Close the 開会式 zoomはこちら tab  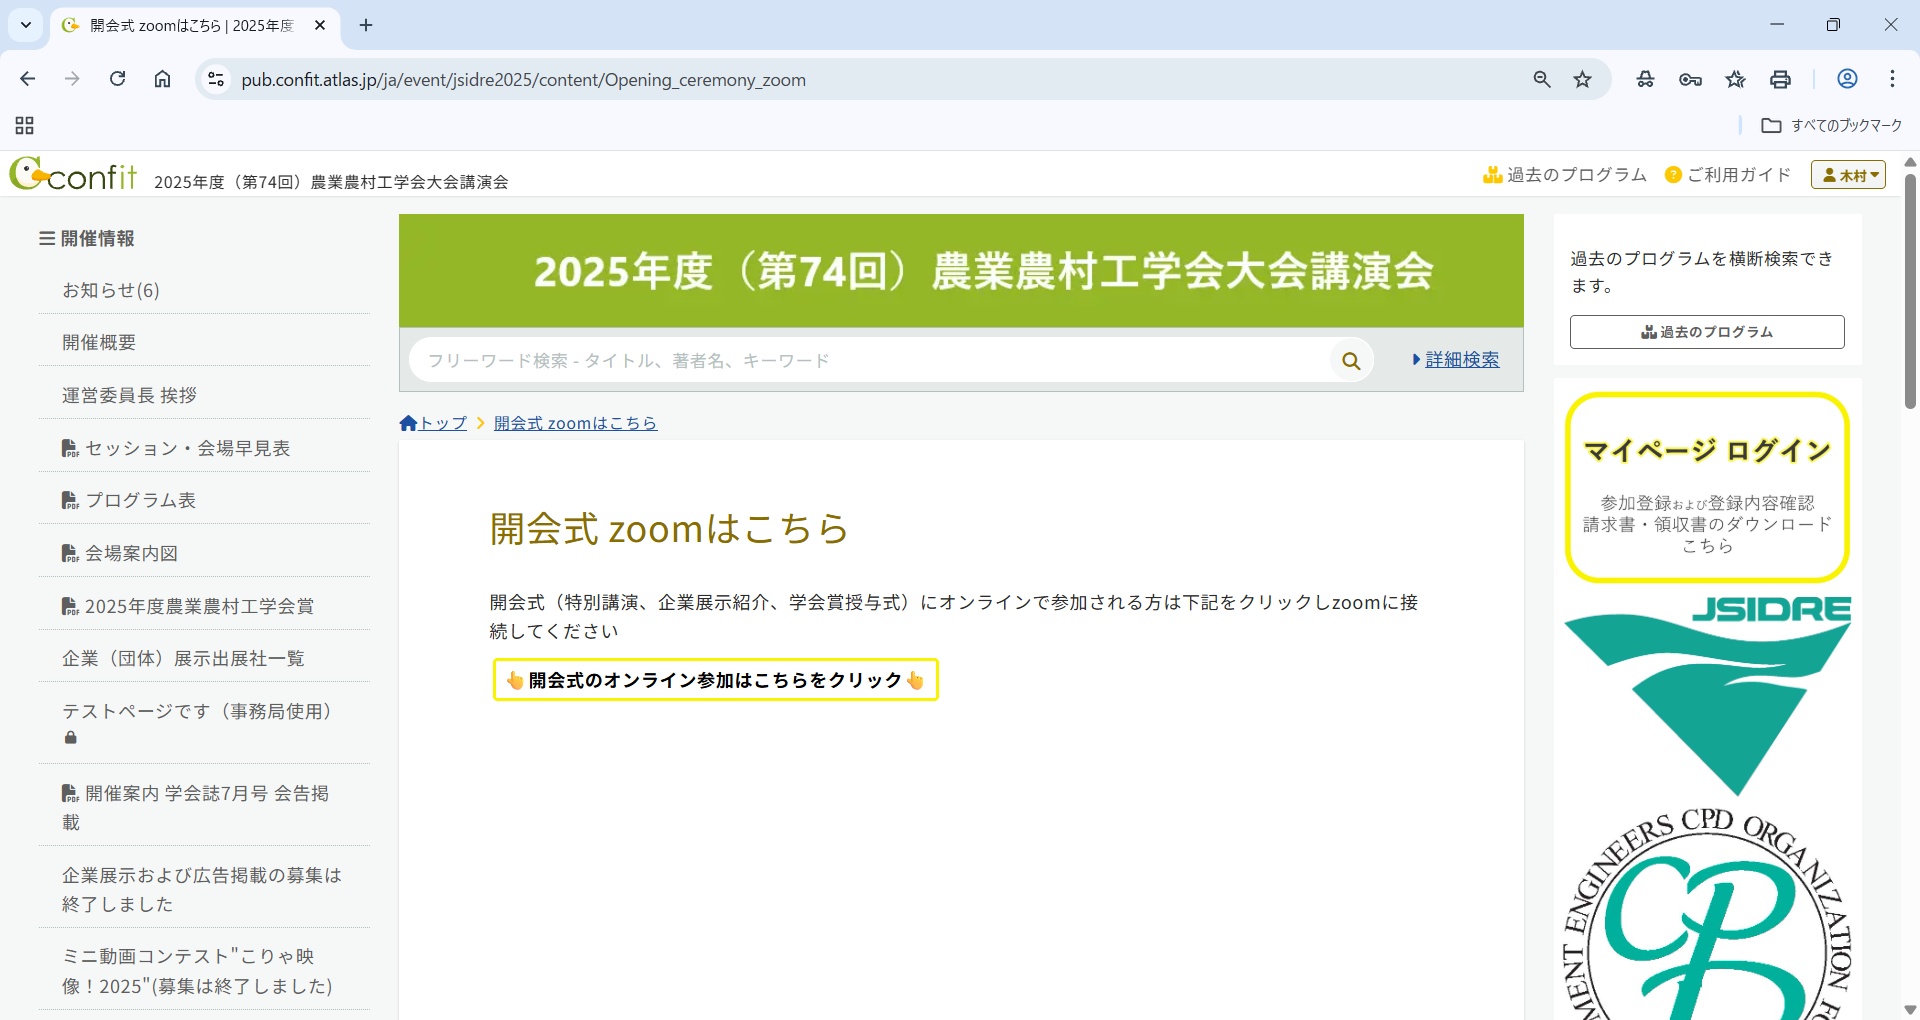pos(320,25)
